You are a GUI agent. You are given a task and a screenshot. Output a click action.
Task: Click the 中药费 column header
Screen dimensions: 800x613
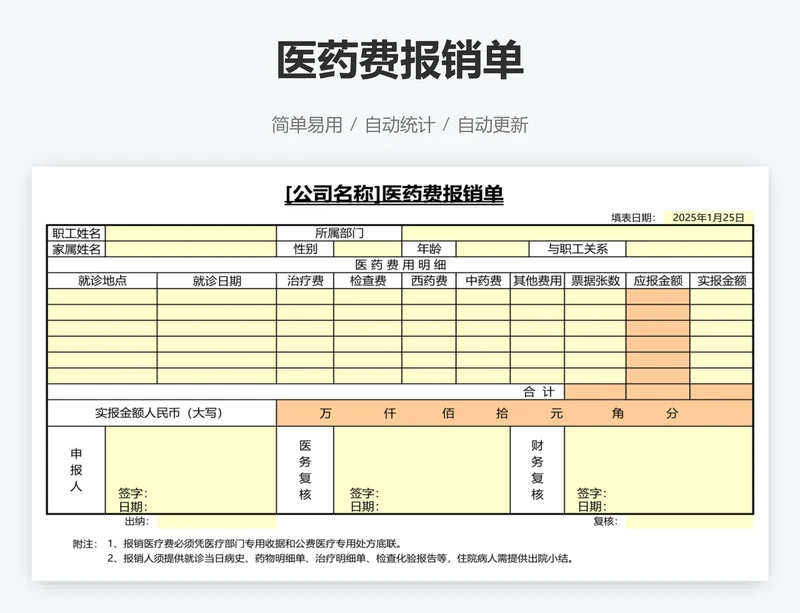(483, 281)
